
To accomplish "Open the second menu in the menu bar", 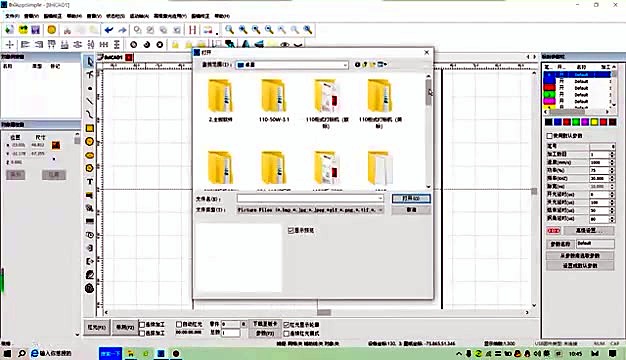I will [x=31, y=16].
